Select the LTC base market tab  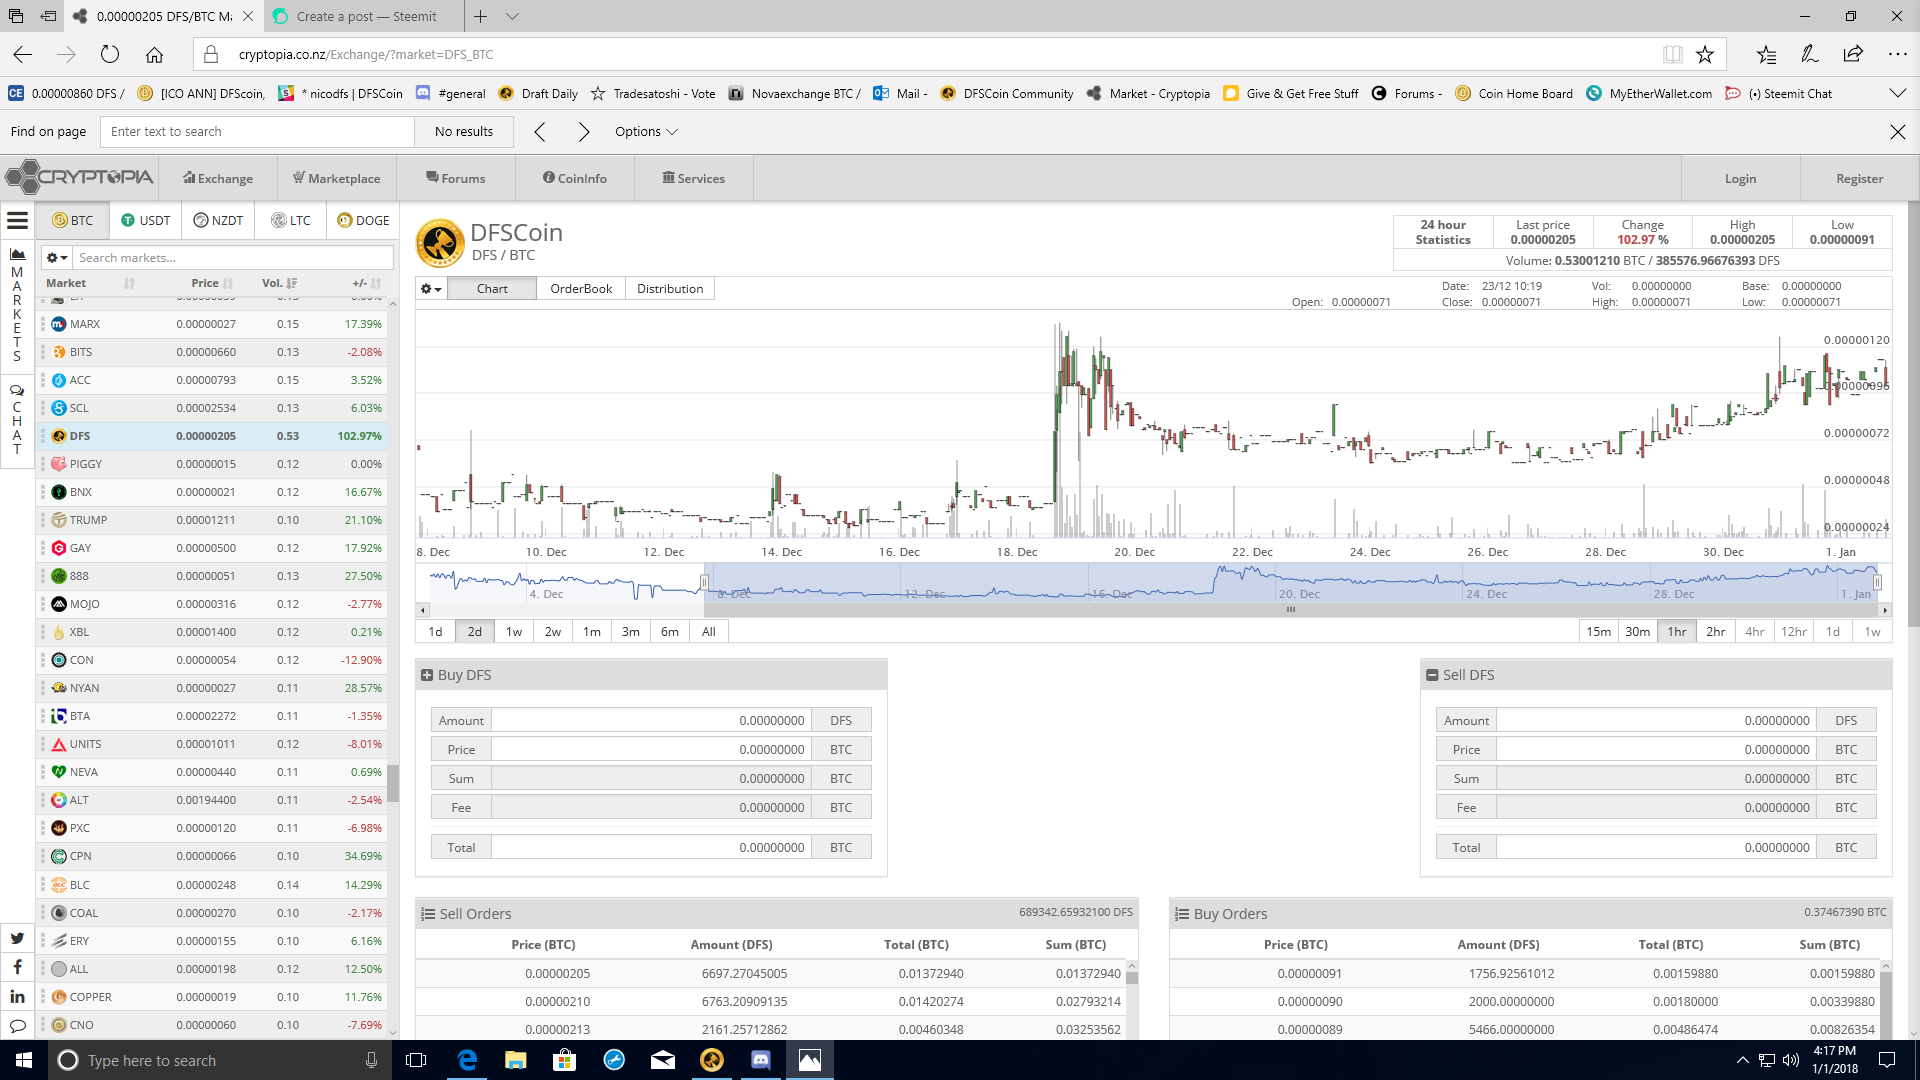click(x=291, y=220)
